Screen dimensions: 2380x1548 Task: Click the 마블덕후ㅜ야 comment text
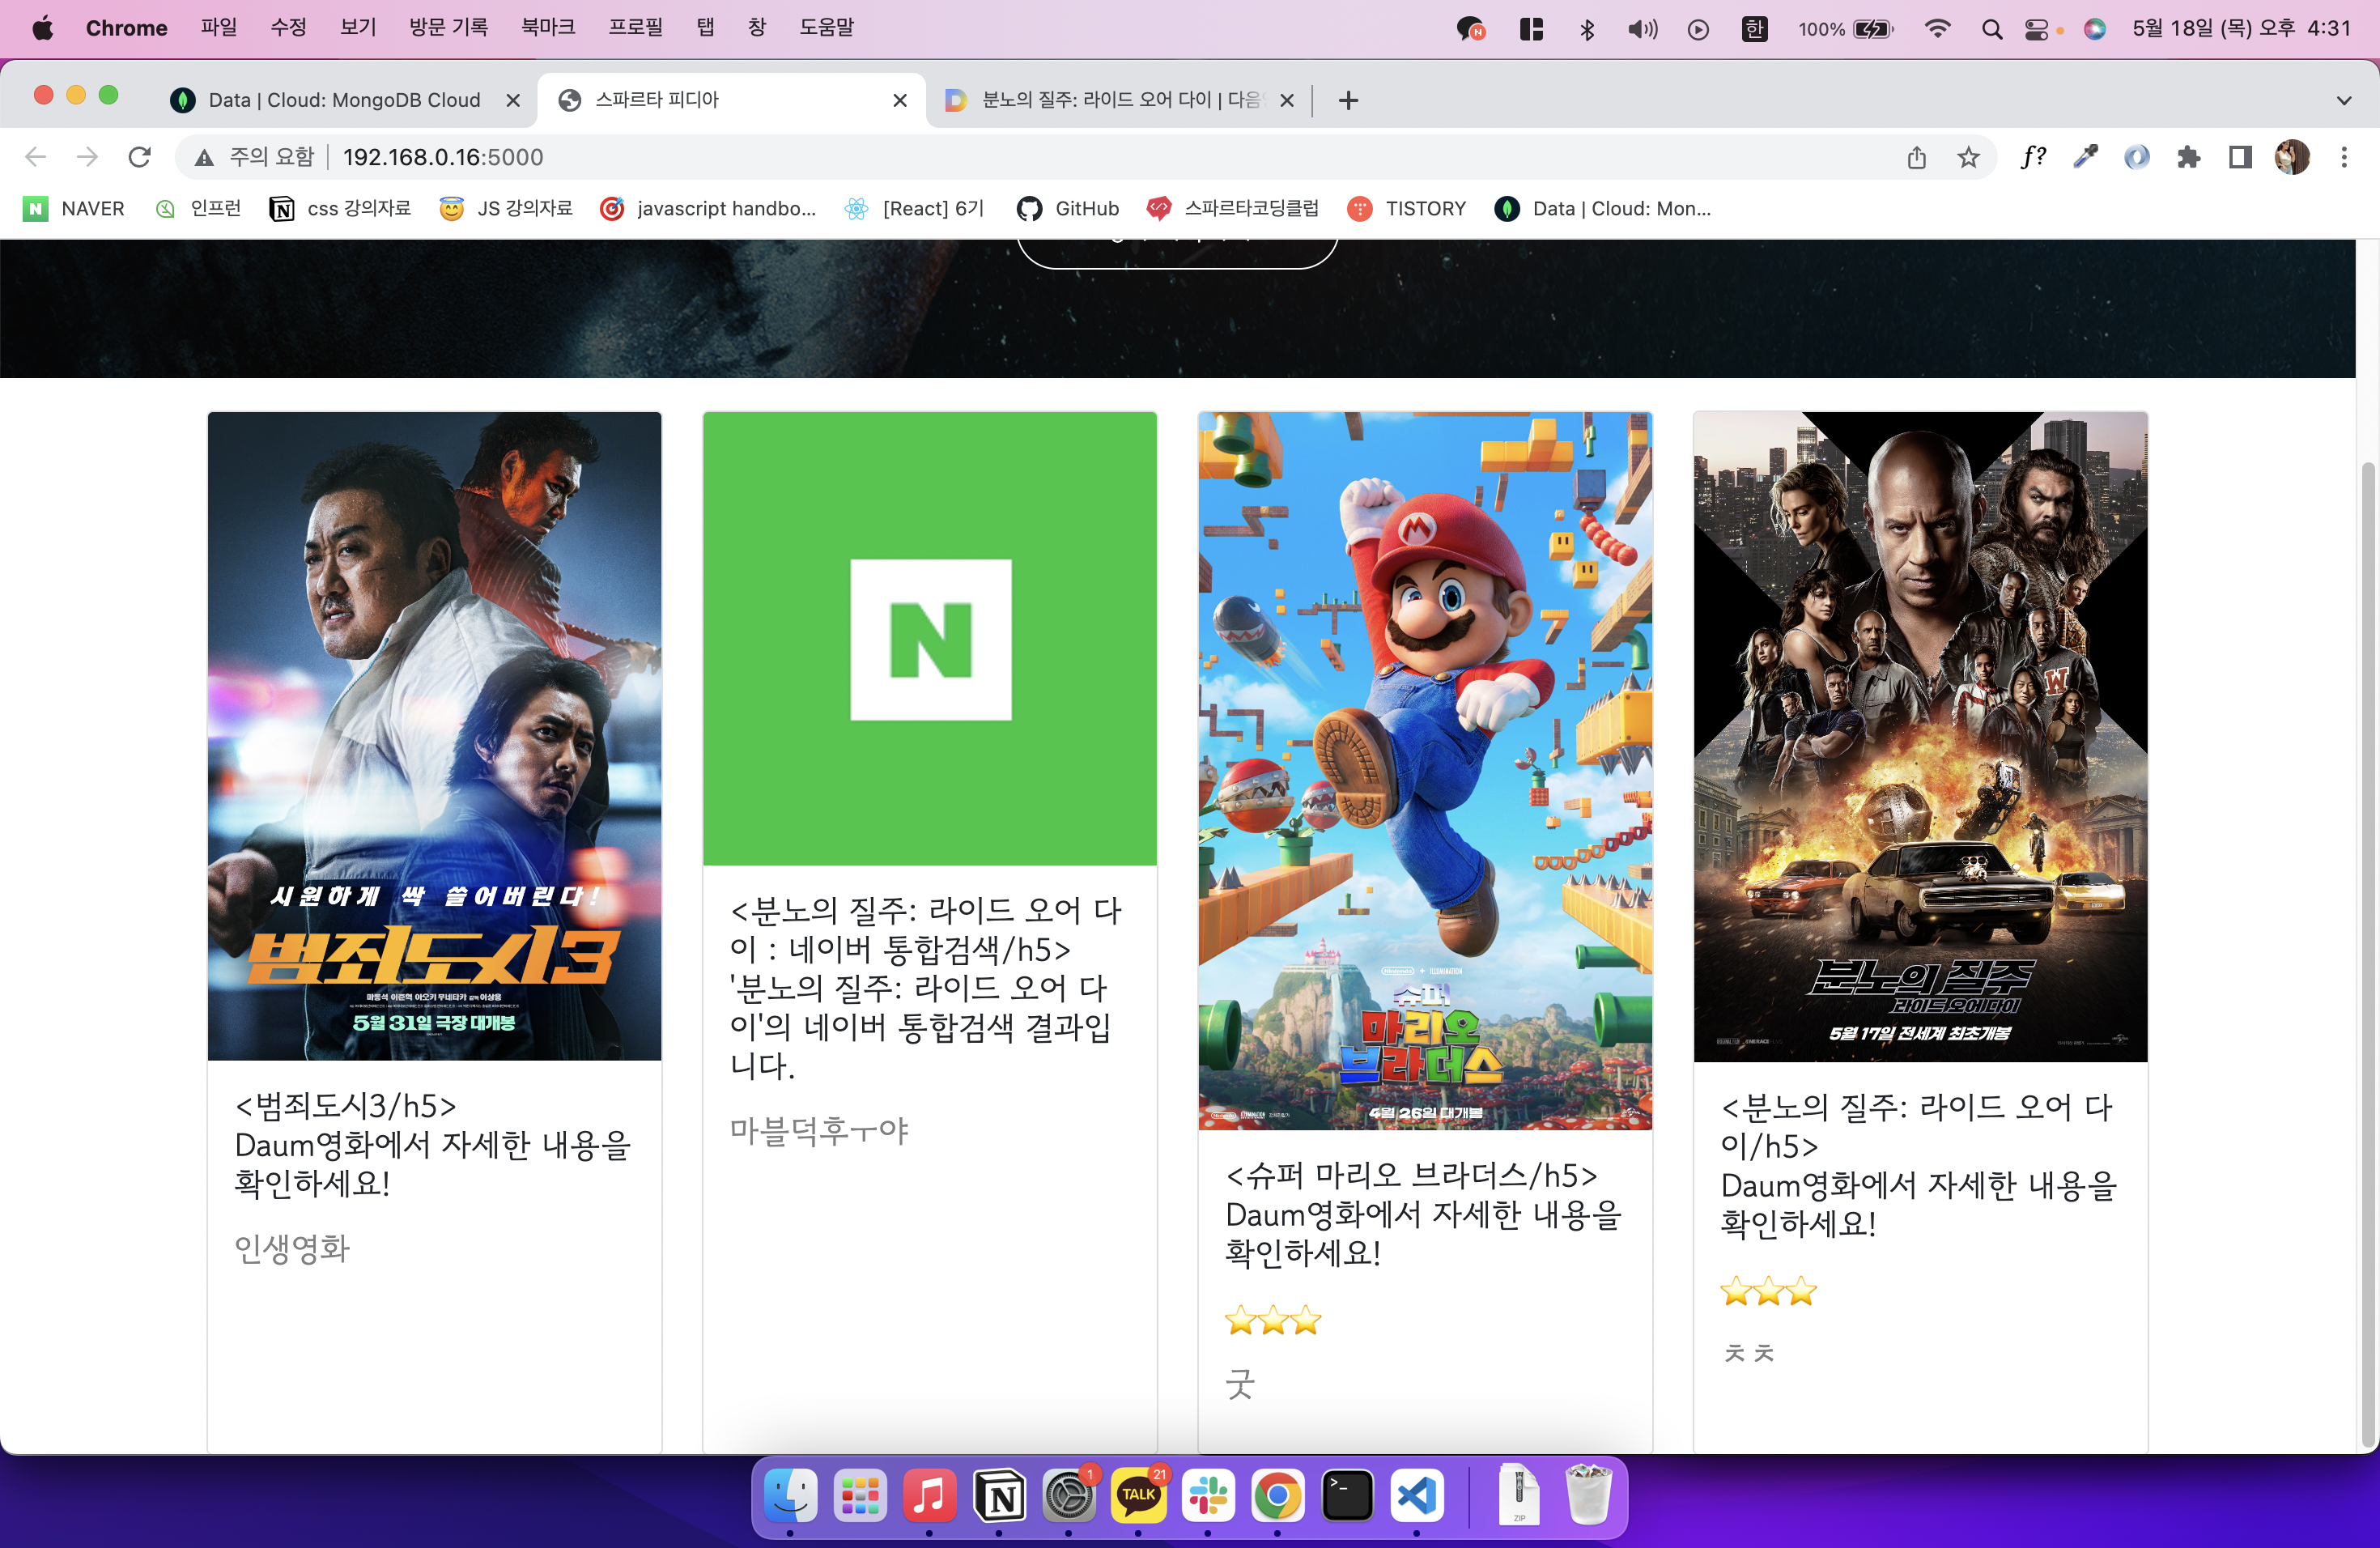pyautogui.click(x=819, y=1131)
